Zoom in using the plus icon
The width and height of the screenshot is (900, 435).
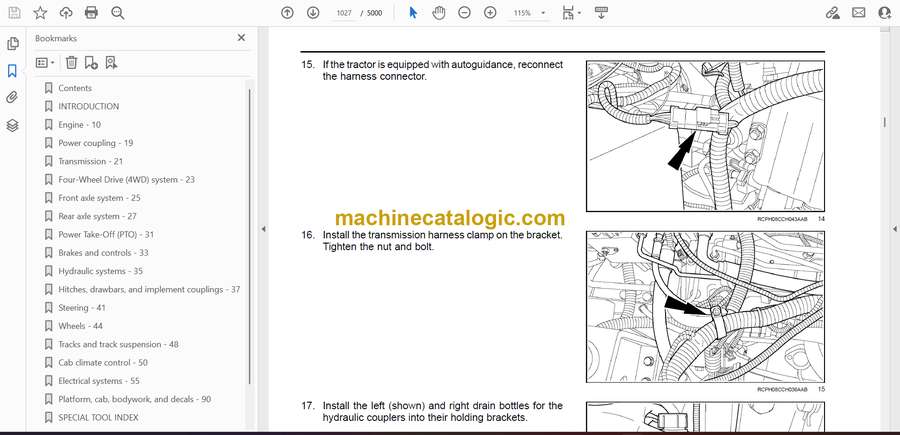pos(490,13)
